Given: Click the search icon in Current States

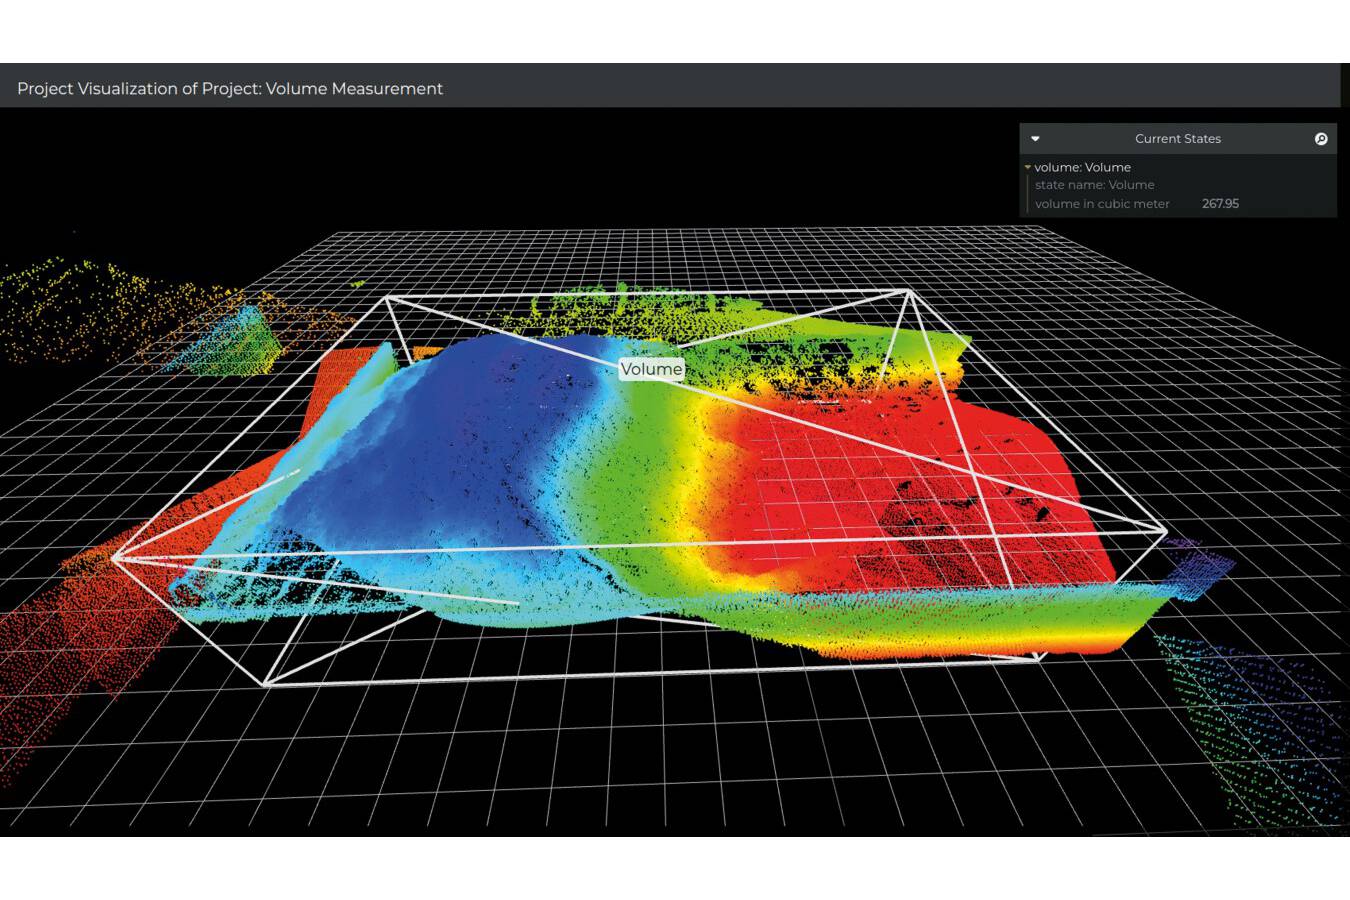Looking at the screenshot, I should click(x=1320, y=139).
